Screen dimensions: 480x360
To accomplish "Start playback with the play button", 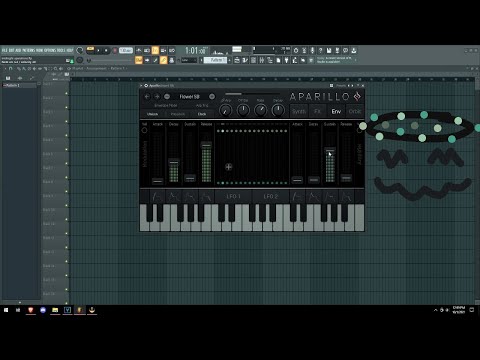I will (x=98, y=50).
